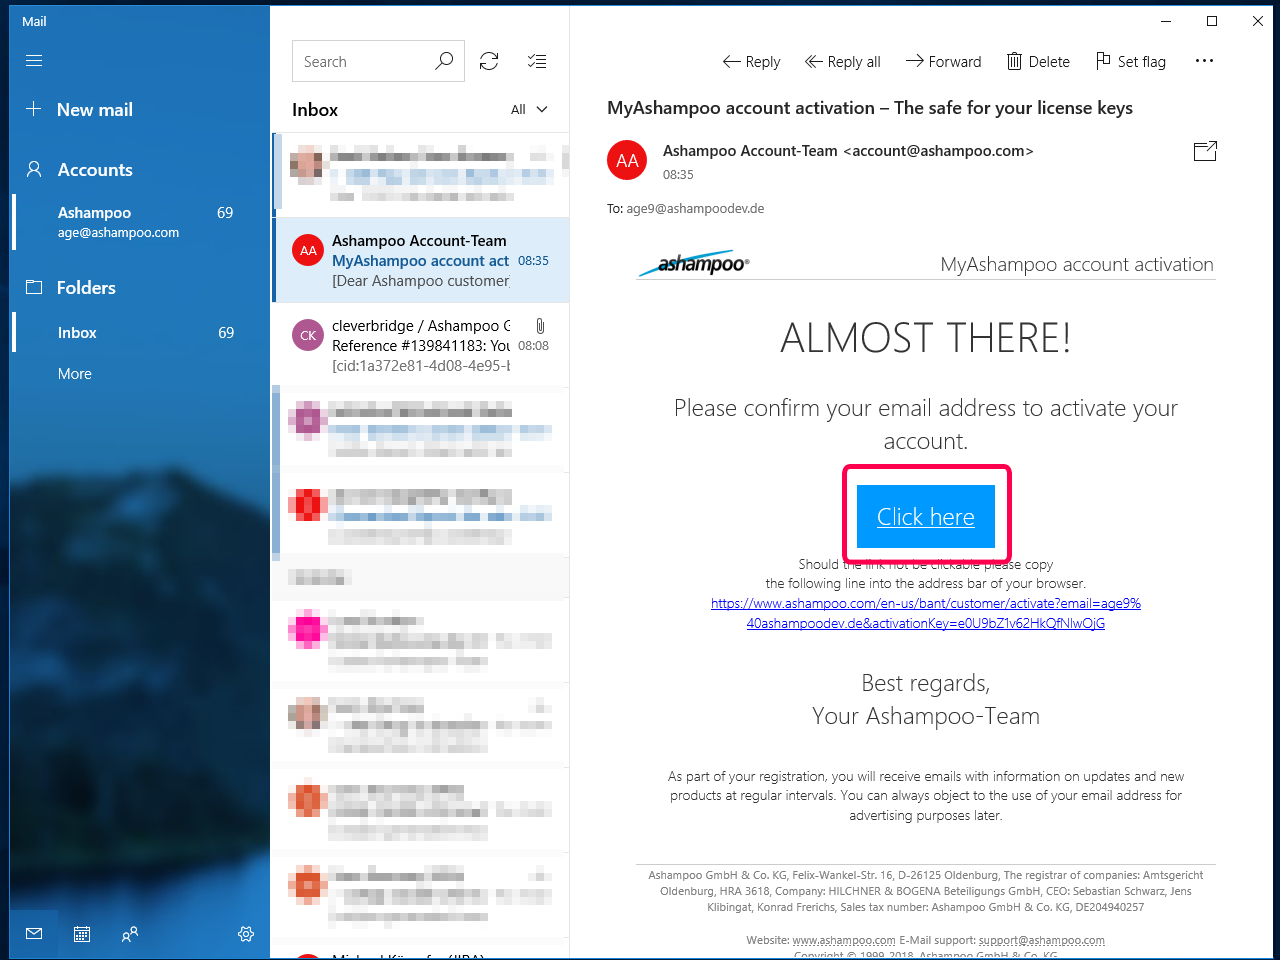Choose Reply all

[842, 62]
